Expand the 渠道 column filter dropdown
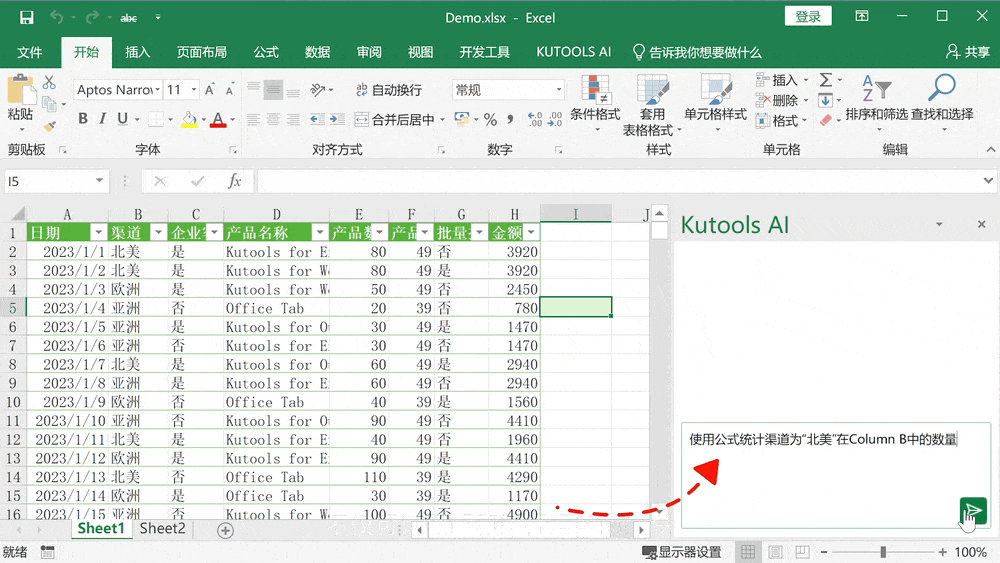 (158, 232)
